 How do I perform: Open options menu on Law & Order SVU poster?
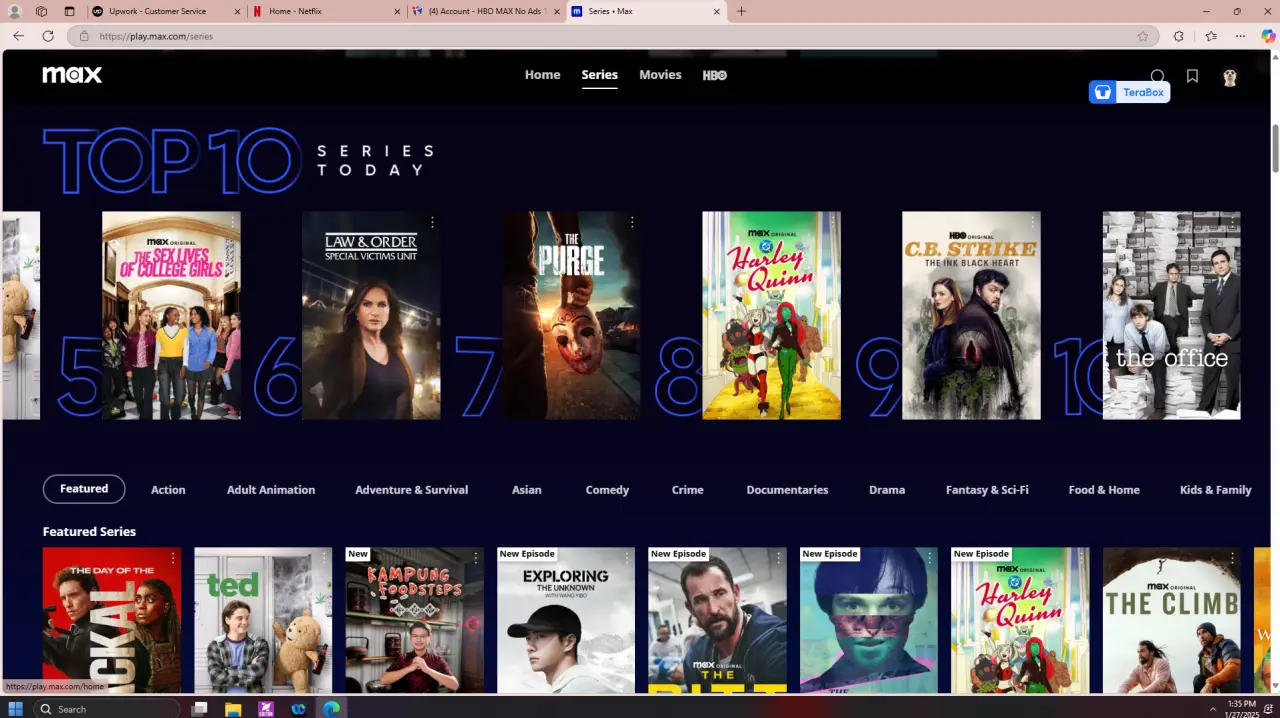pos(433,222)
